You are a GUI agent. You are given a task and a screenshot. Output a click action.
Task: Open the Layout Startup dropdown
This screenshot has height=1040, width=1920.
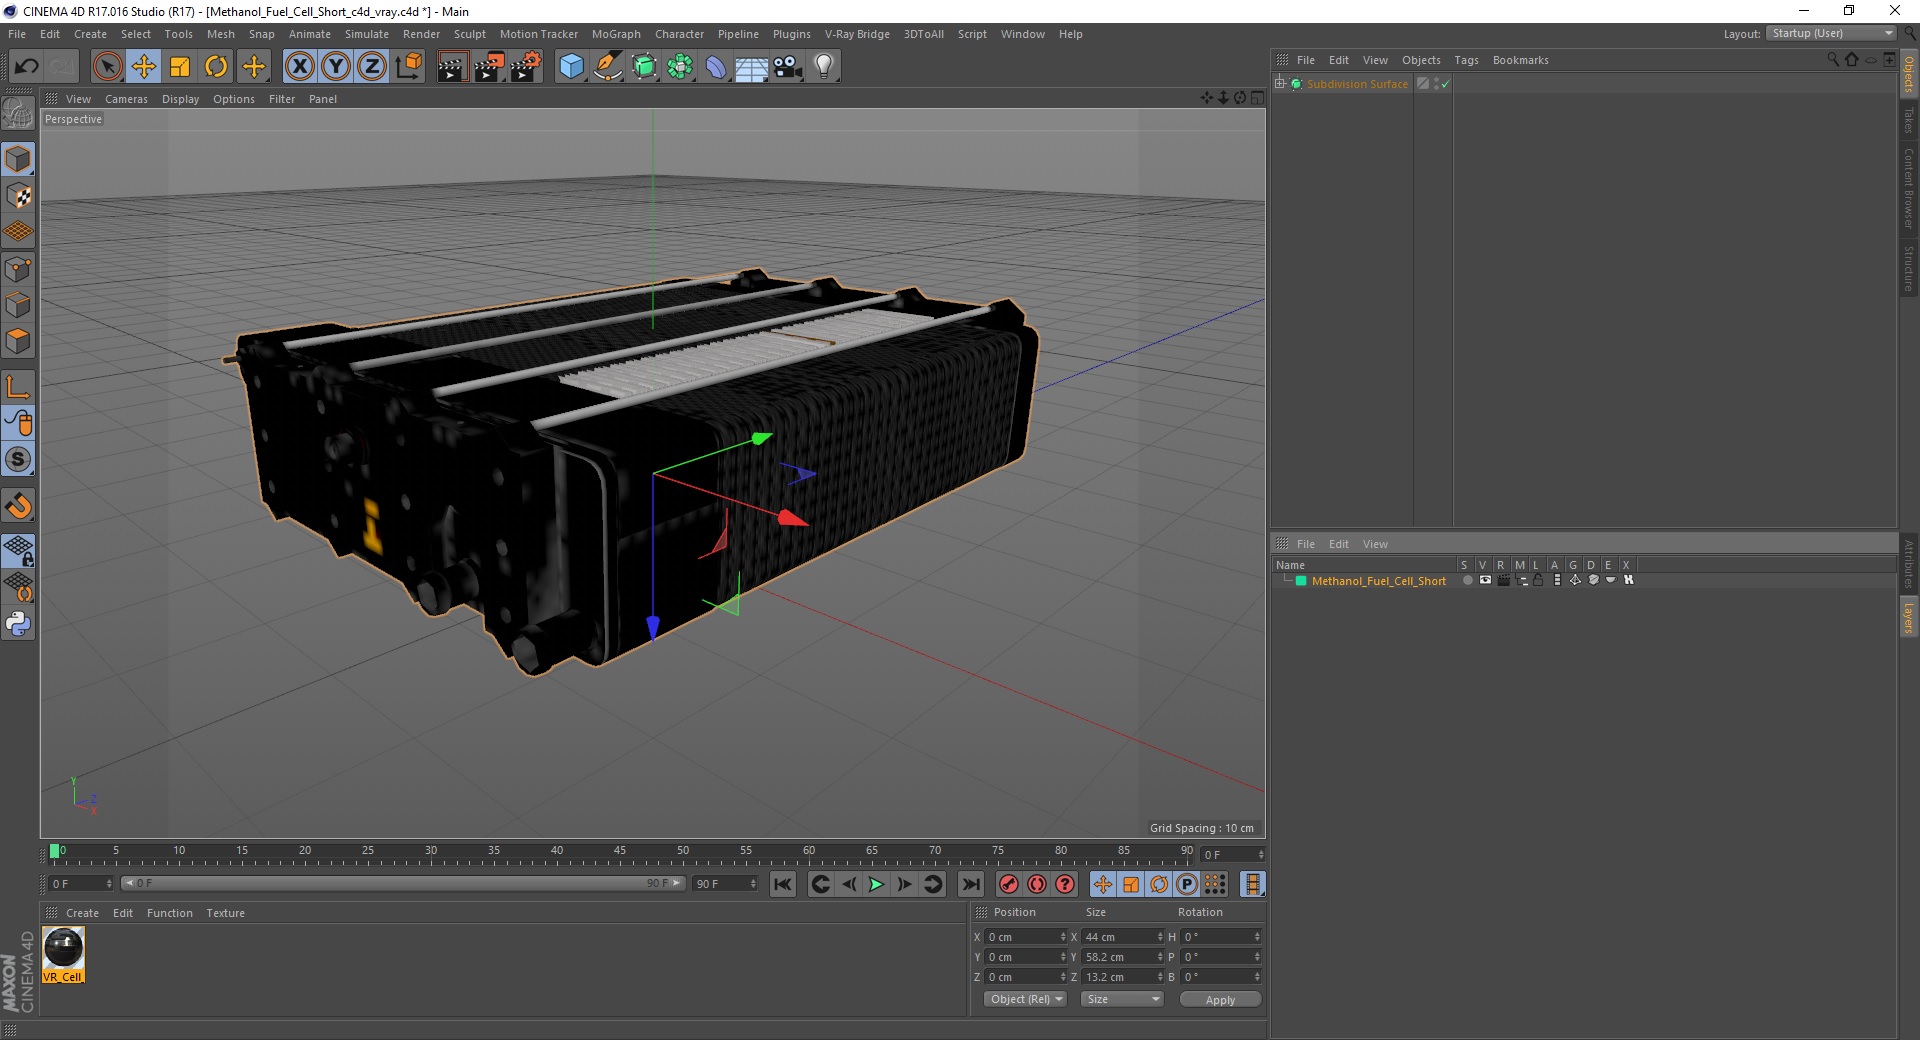click(1831, 33)
